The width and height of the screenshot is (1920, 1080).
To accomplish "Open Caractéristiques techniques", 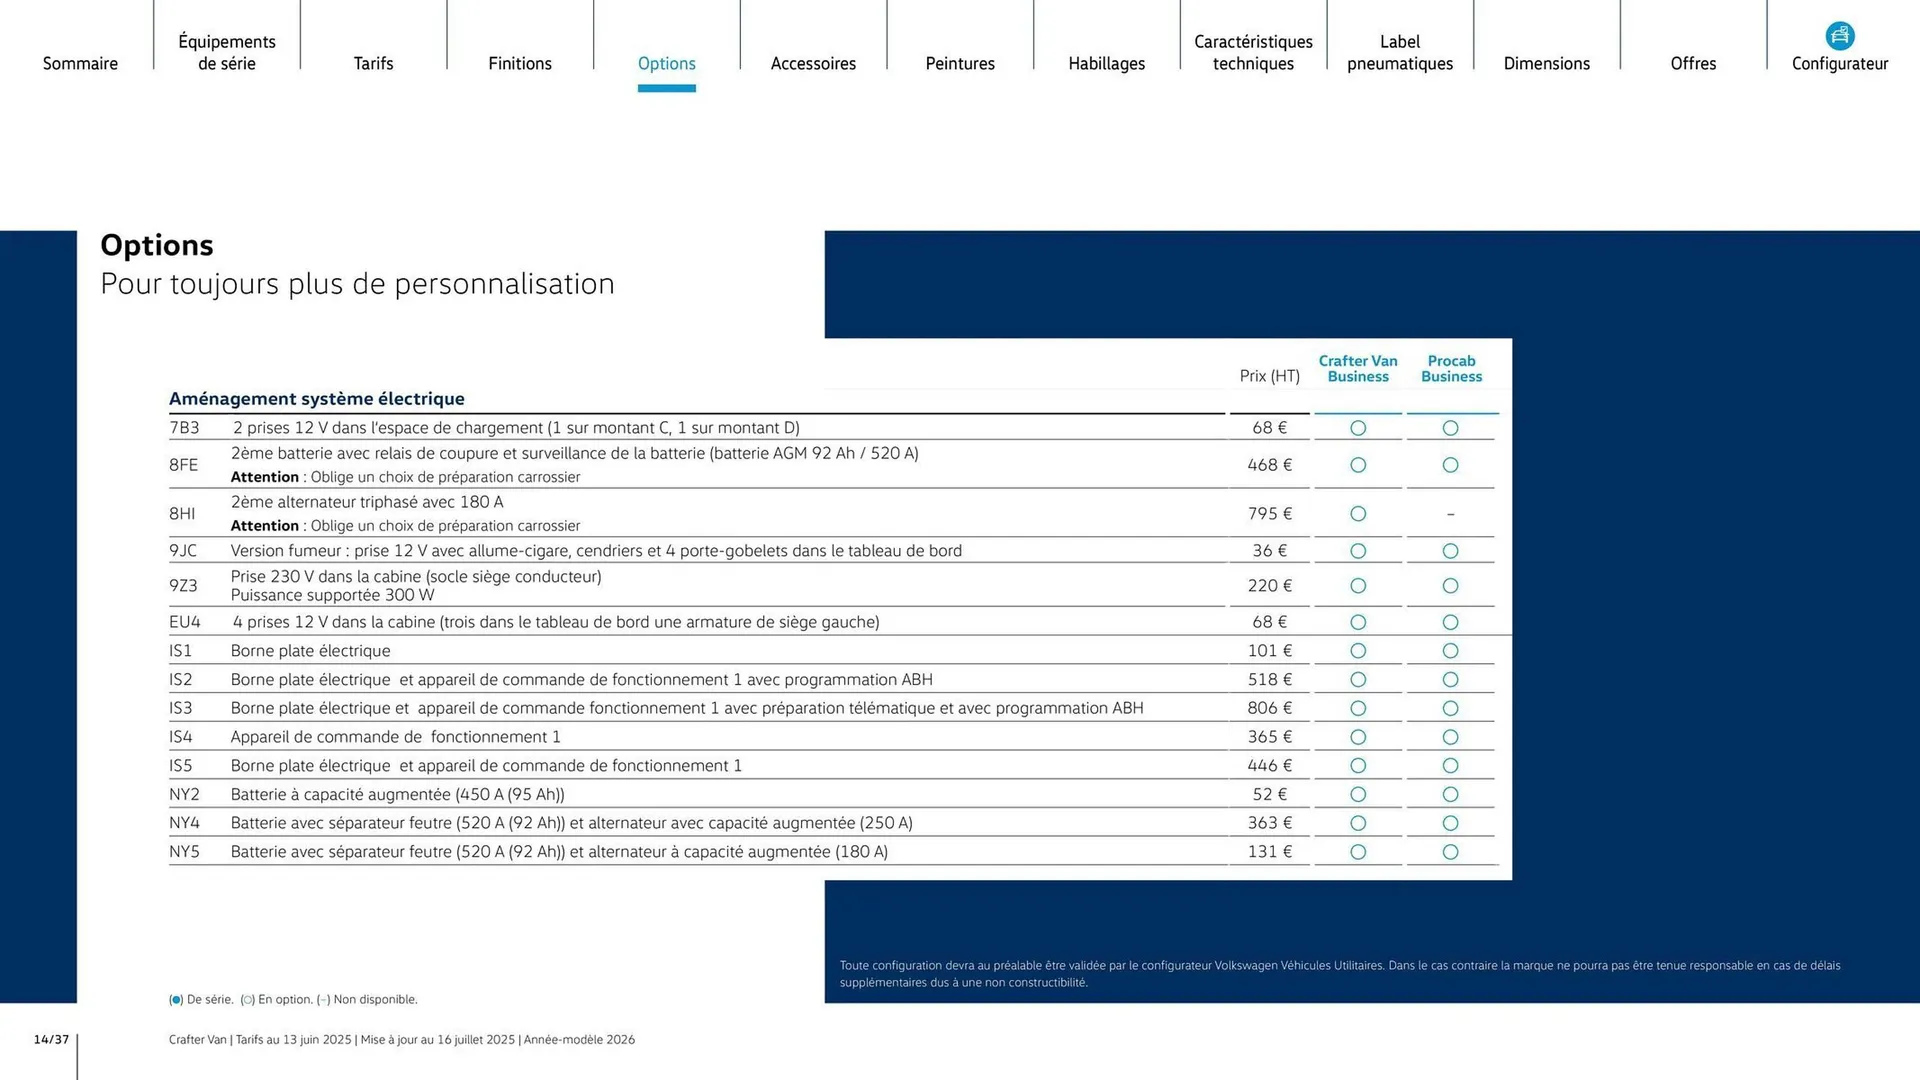I will pos(1253,52).
